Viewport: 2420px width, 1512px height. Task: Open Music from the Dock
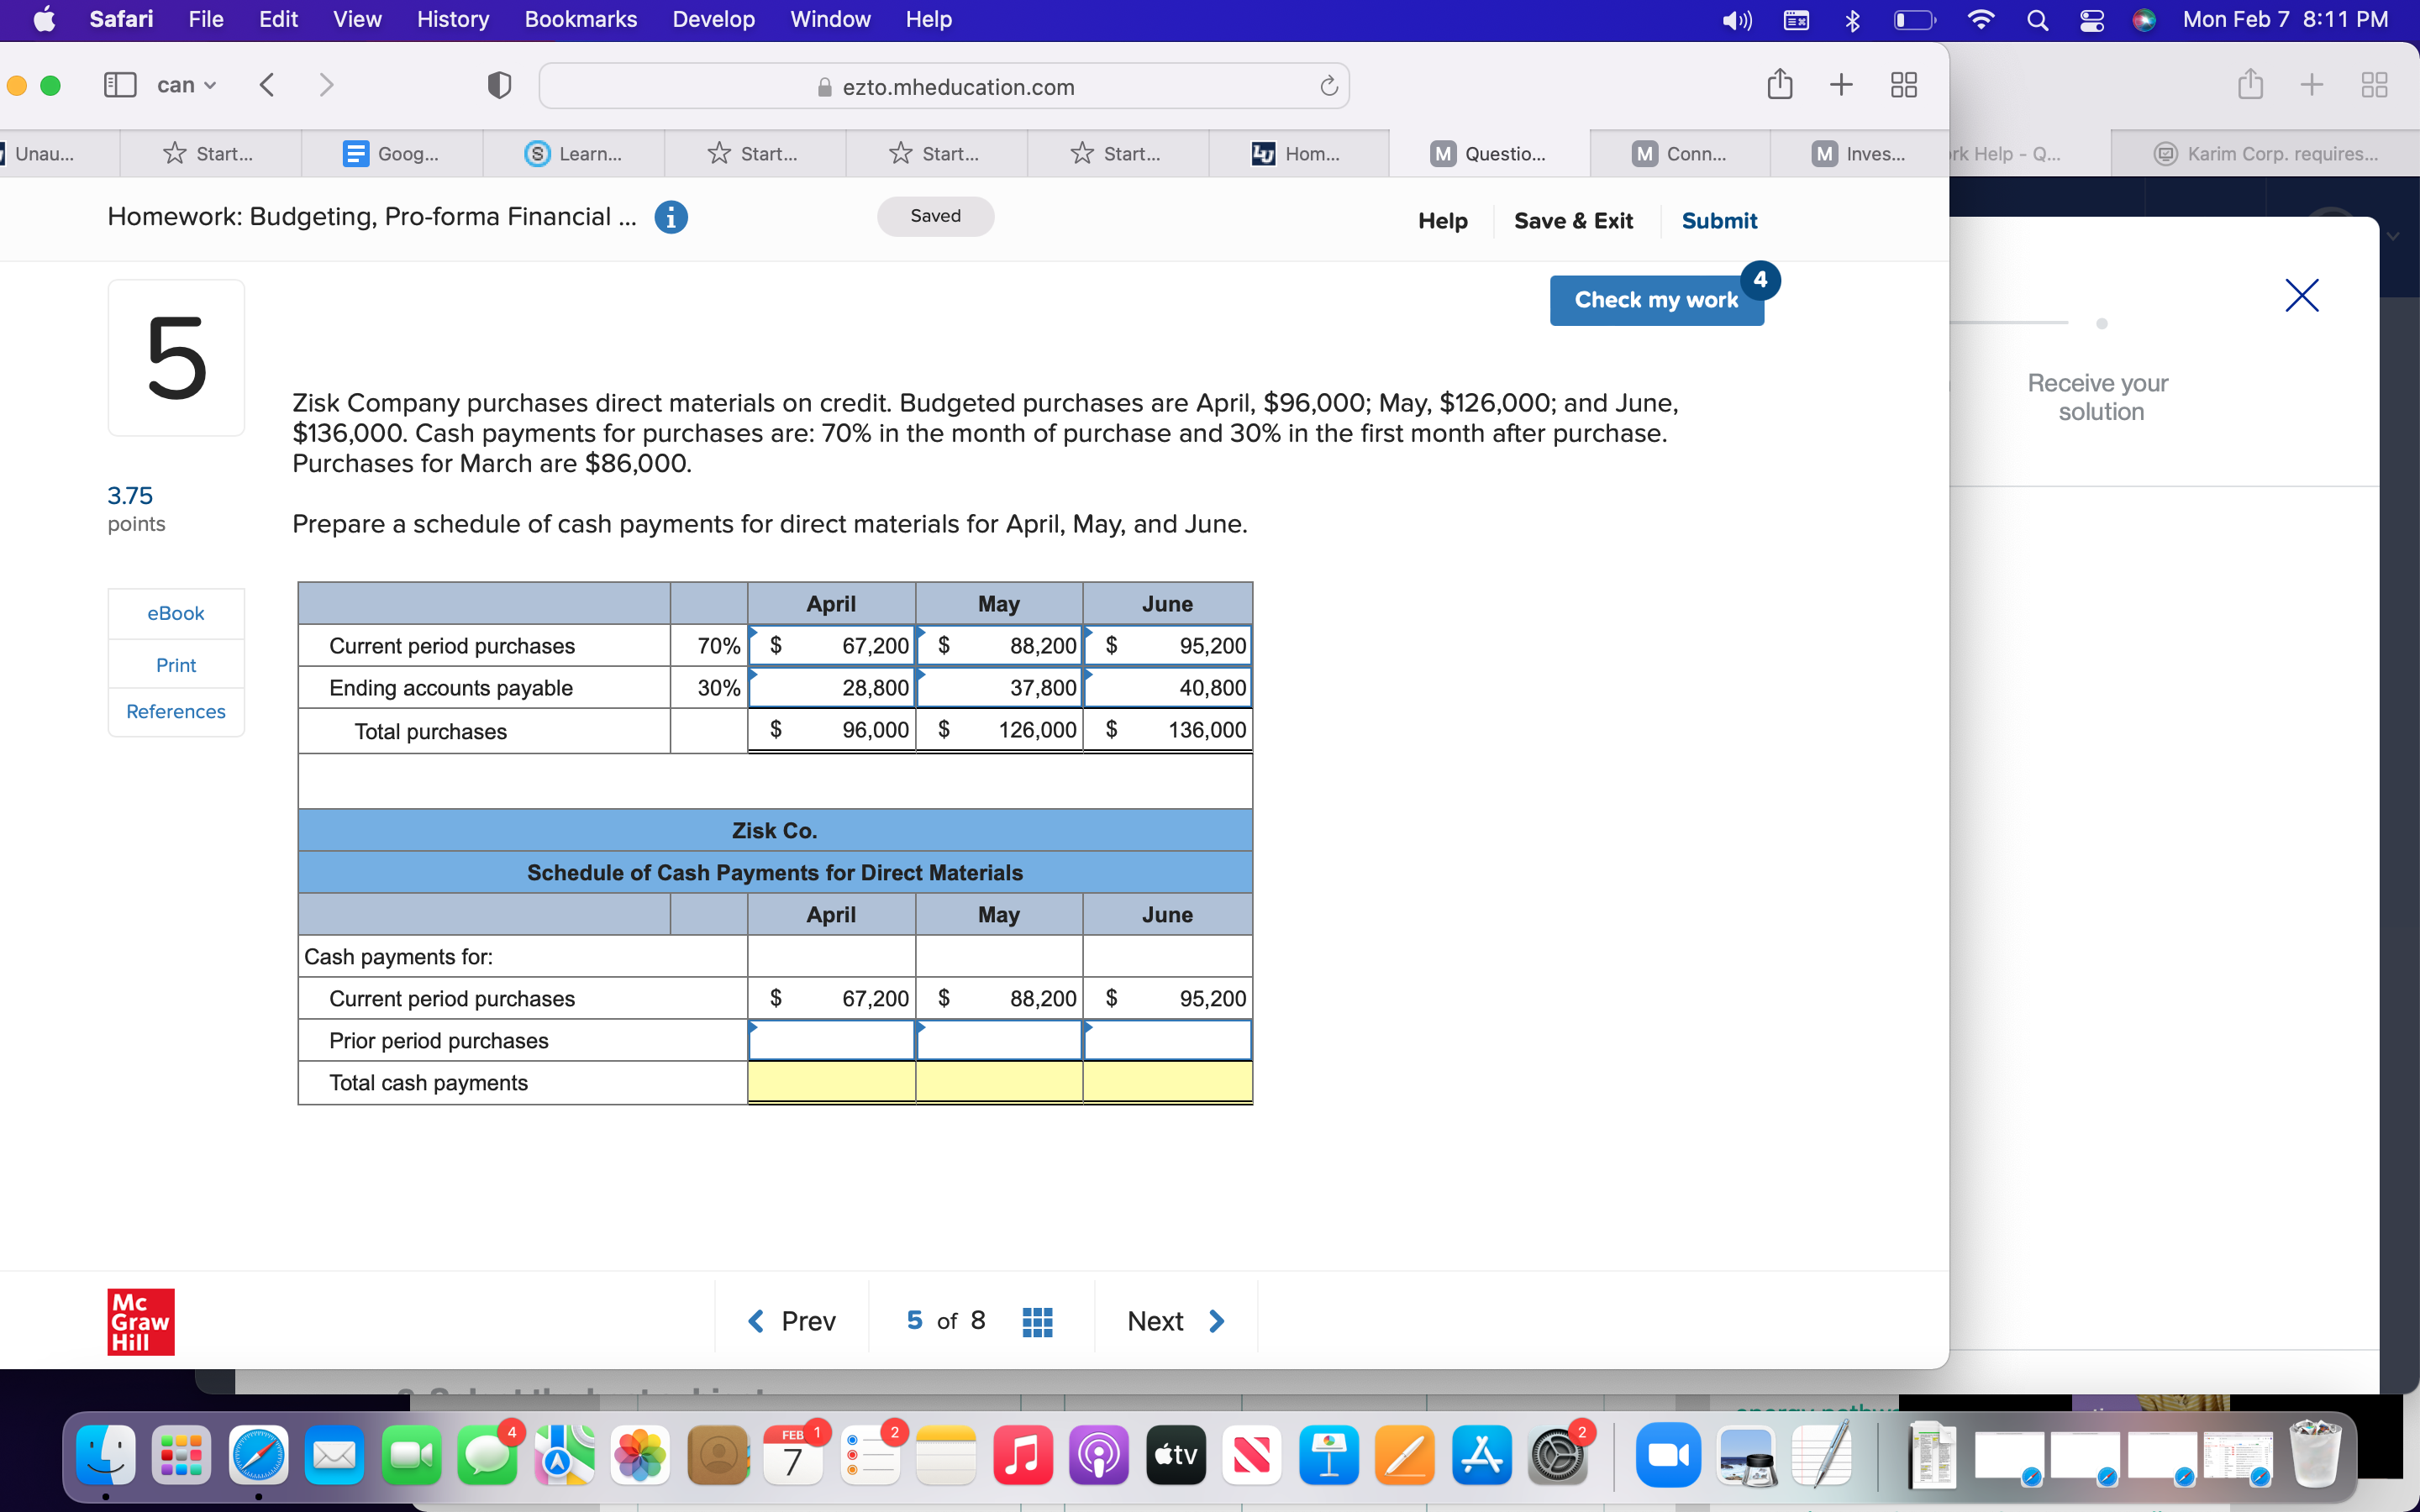1022,1455
